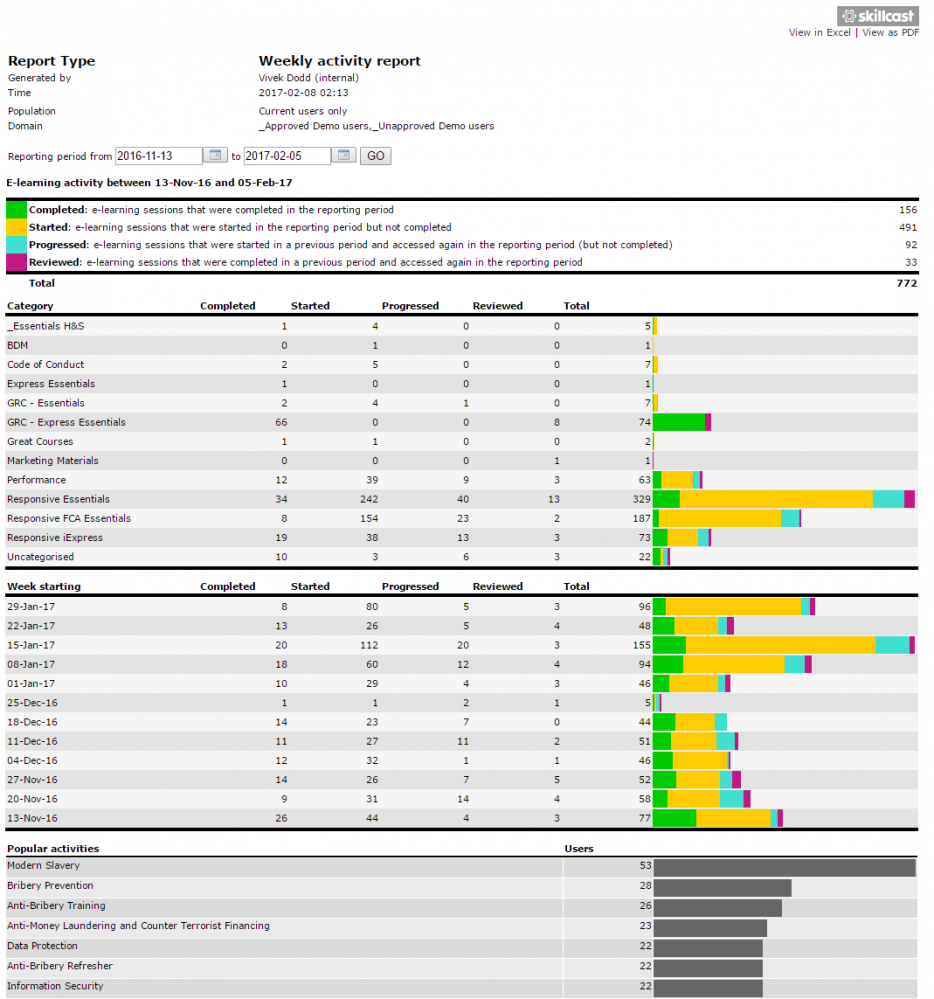
Task: Select the Great Courses category
Action: click(x=462, y=442)
